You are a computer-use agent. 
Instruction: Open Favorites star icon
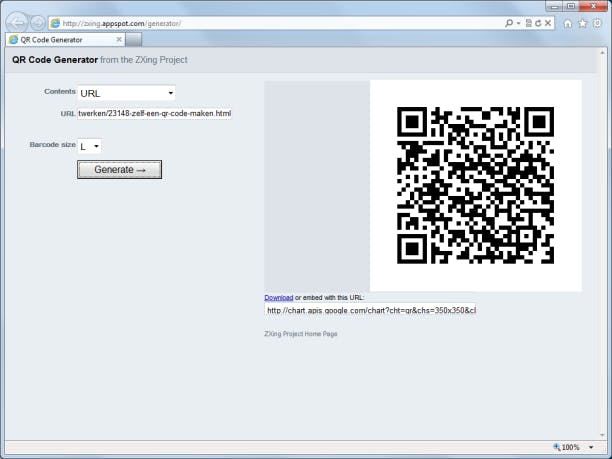pyautogui.click(x=582, y=23)
